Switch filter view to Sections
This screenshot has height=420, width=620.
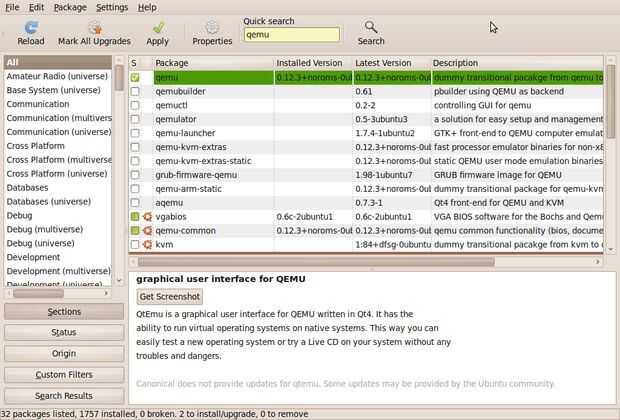(x=64, y=312)
